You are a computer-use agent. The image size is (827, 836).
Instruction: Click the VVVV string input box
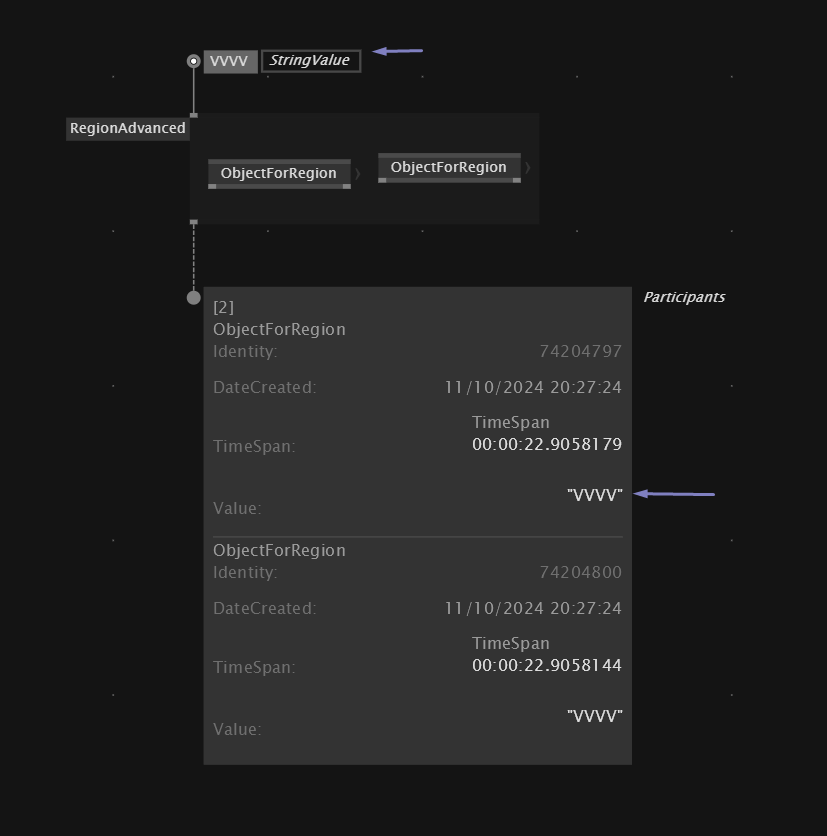coord(230,61)
